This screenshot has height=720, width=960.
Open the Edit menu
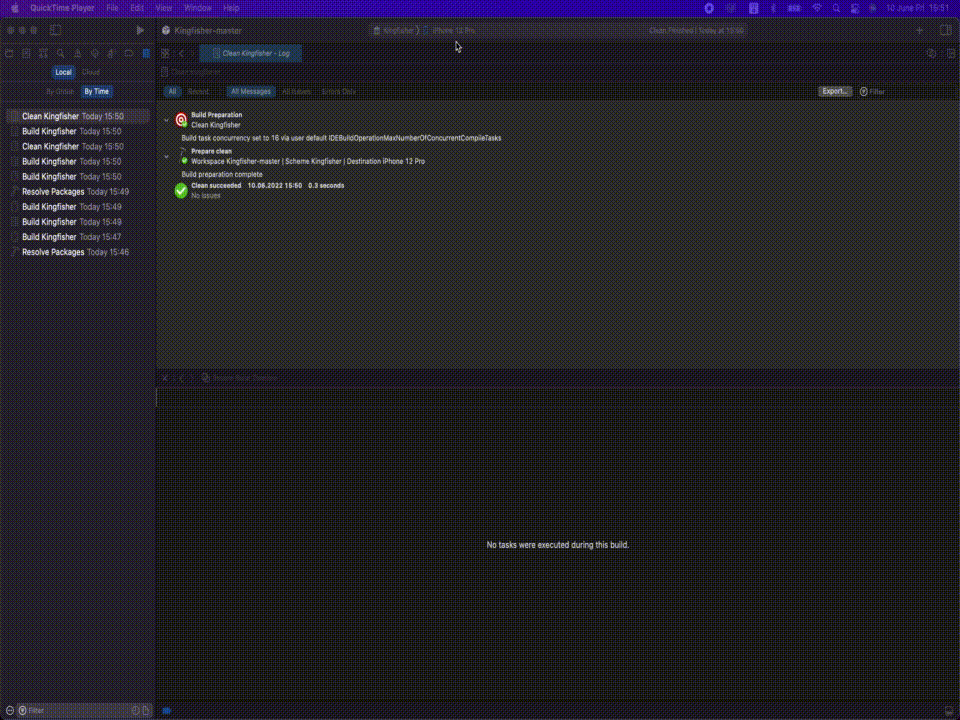tap(137, 8)
